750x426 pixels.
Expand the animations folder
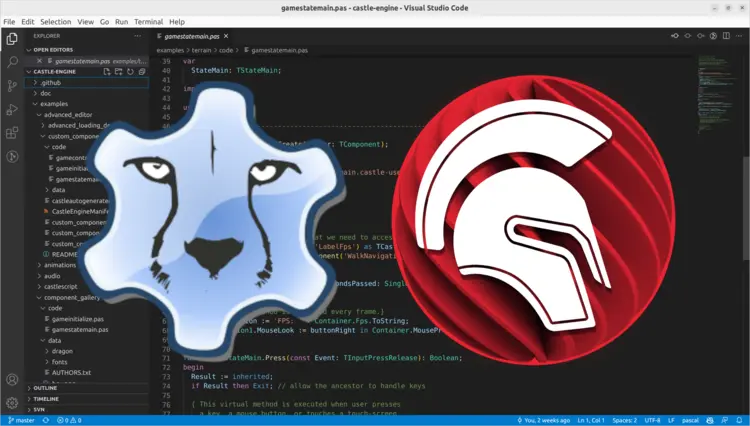tap(60, 265)
